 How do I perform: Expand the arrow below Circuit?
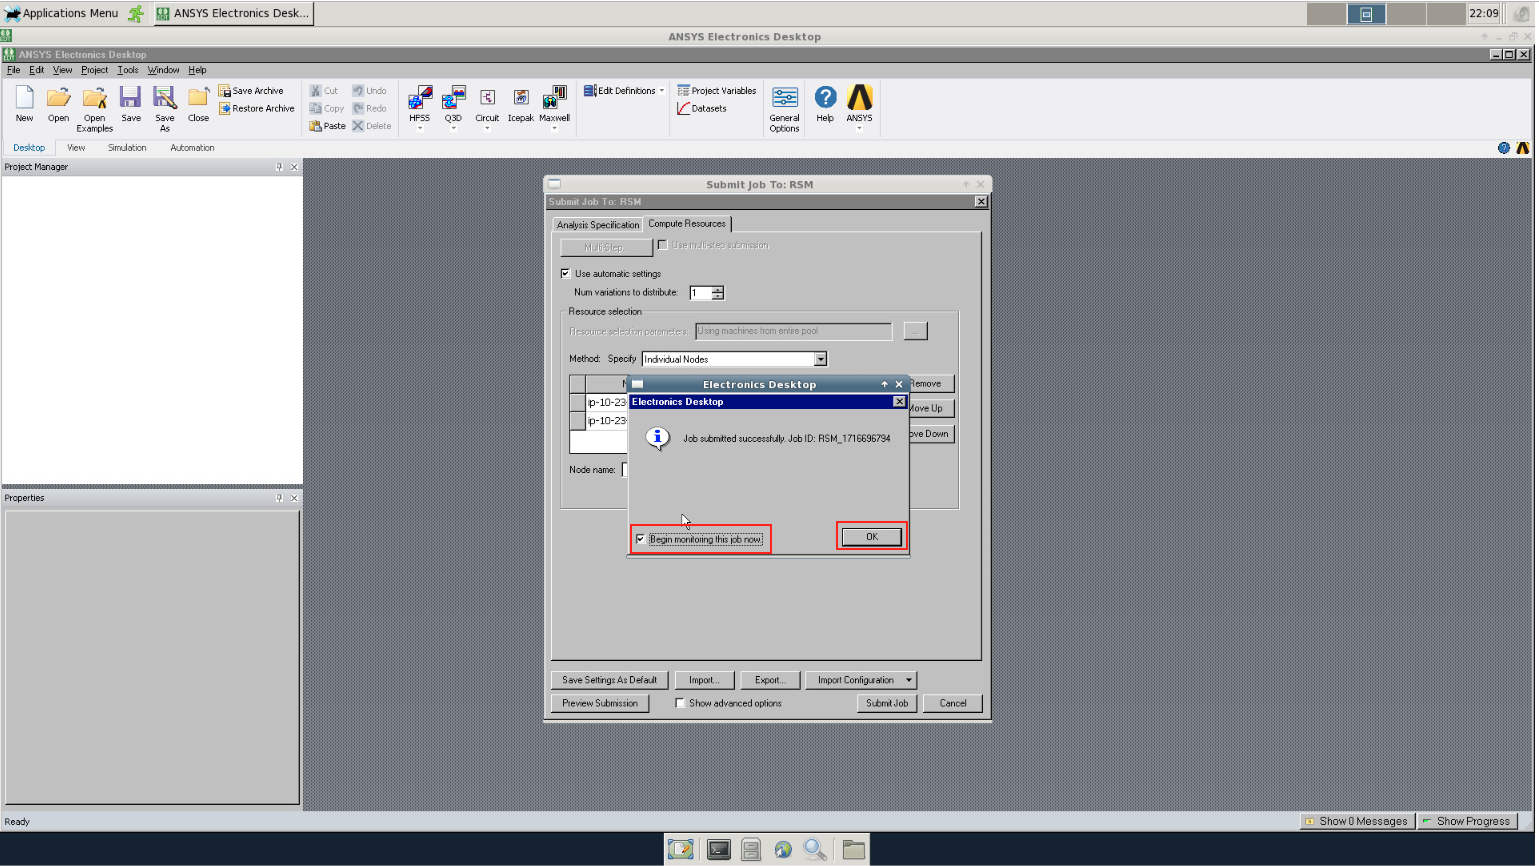point(487,128)
